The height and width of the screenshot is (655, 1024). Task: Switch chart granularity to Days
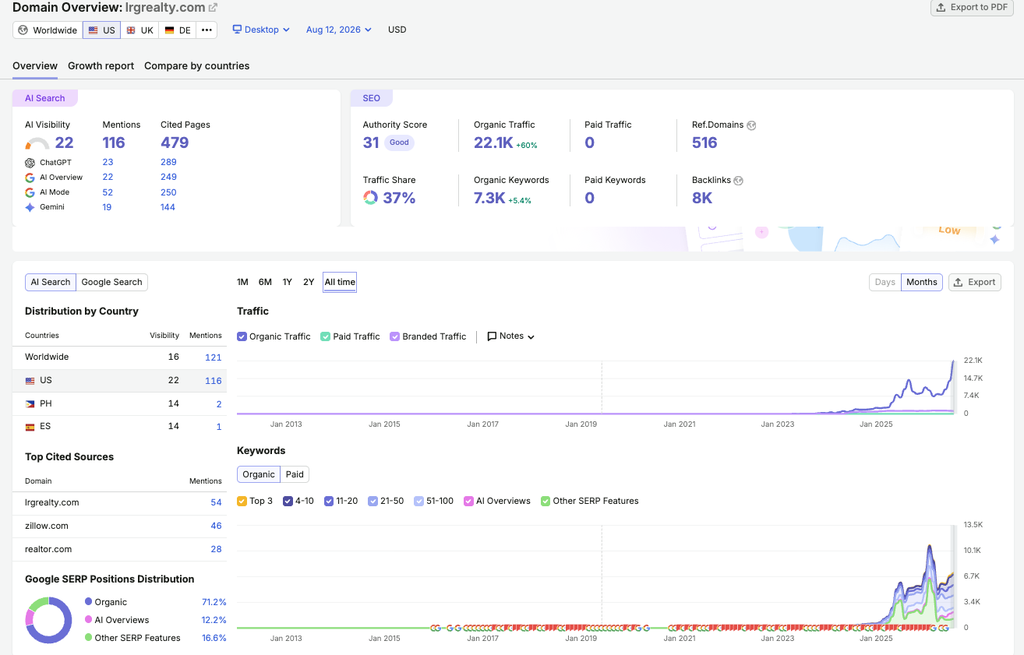coord(885,282)
